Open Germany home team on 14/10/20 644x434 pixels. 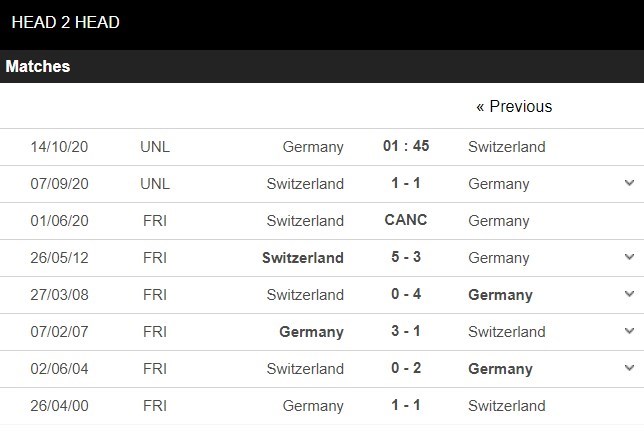[x=313, y=146]
